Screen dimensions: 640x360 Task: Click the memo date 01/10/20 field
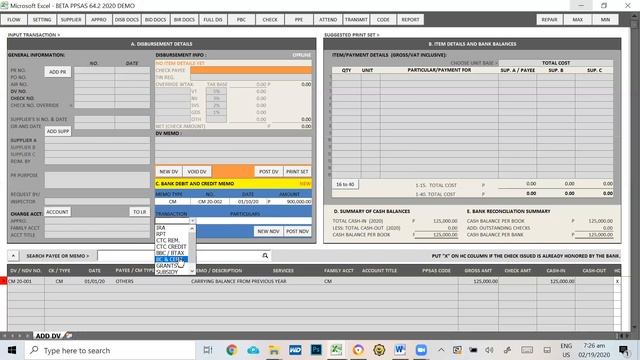pos(248,202)
